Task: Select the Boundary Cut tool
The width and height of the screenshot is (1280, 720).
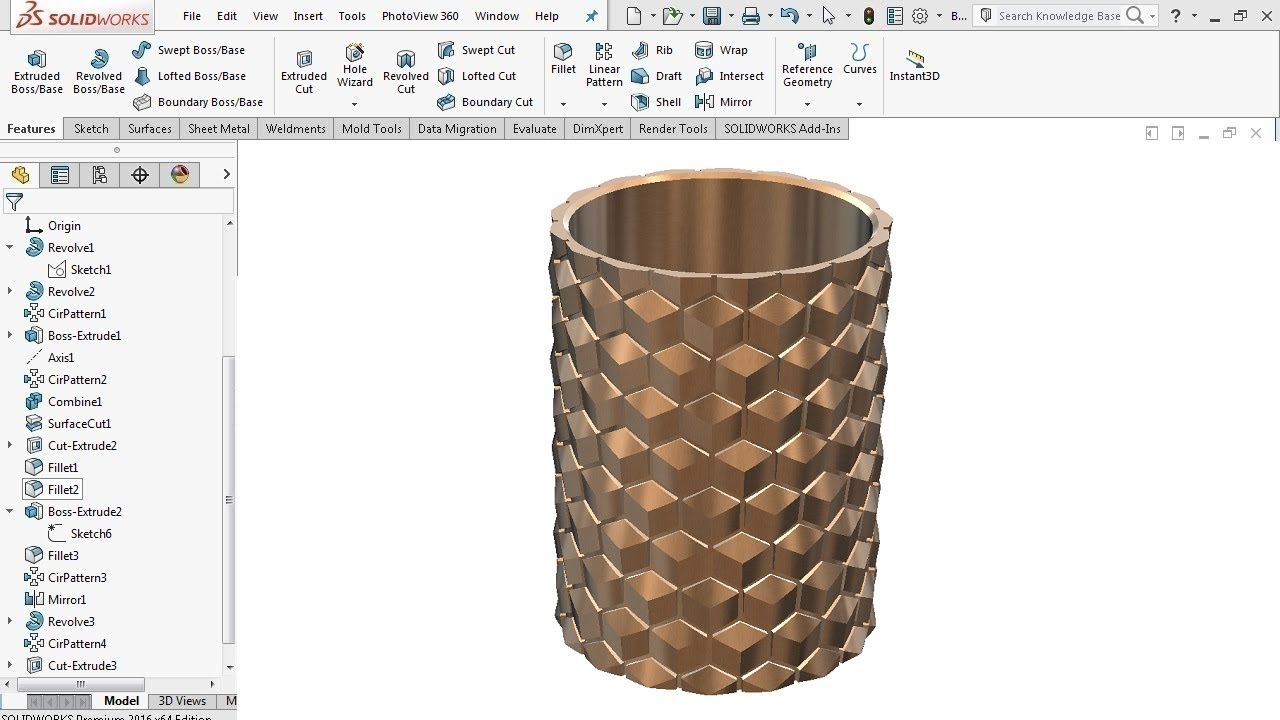Action: point(486,102)
